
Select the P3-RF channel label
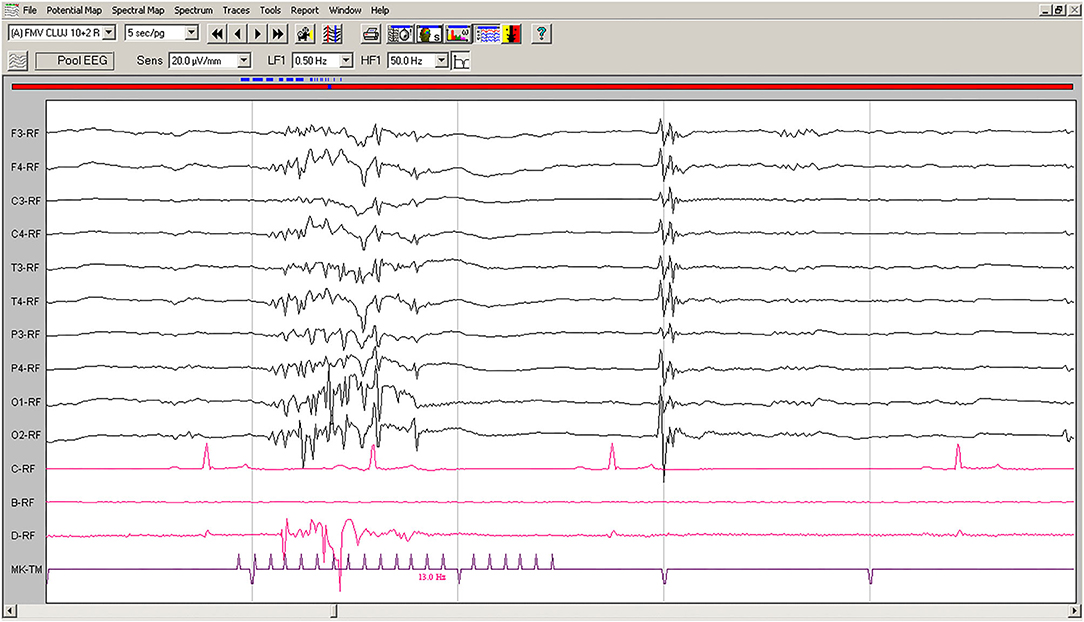[26, 334]
